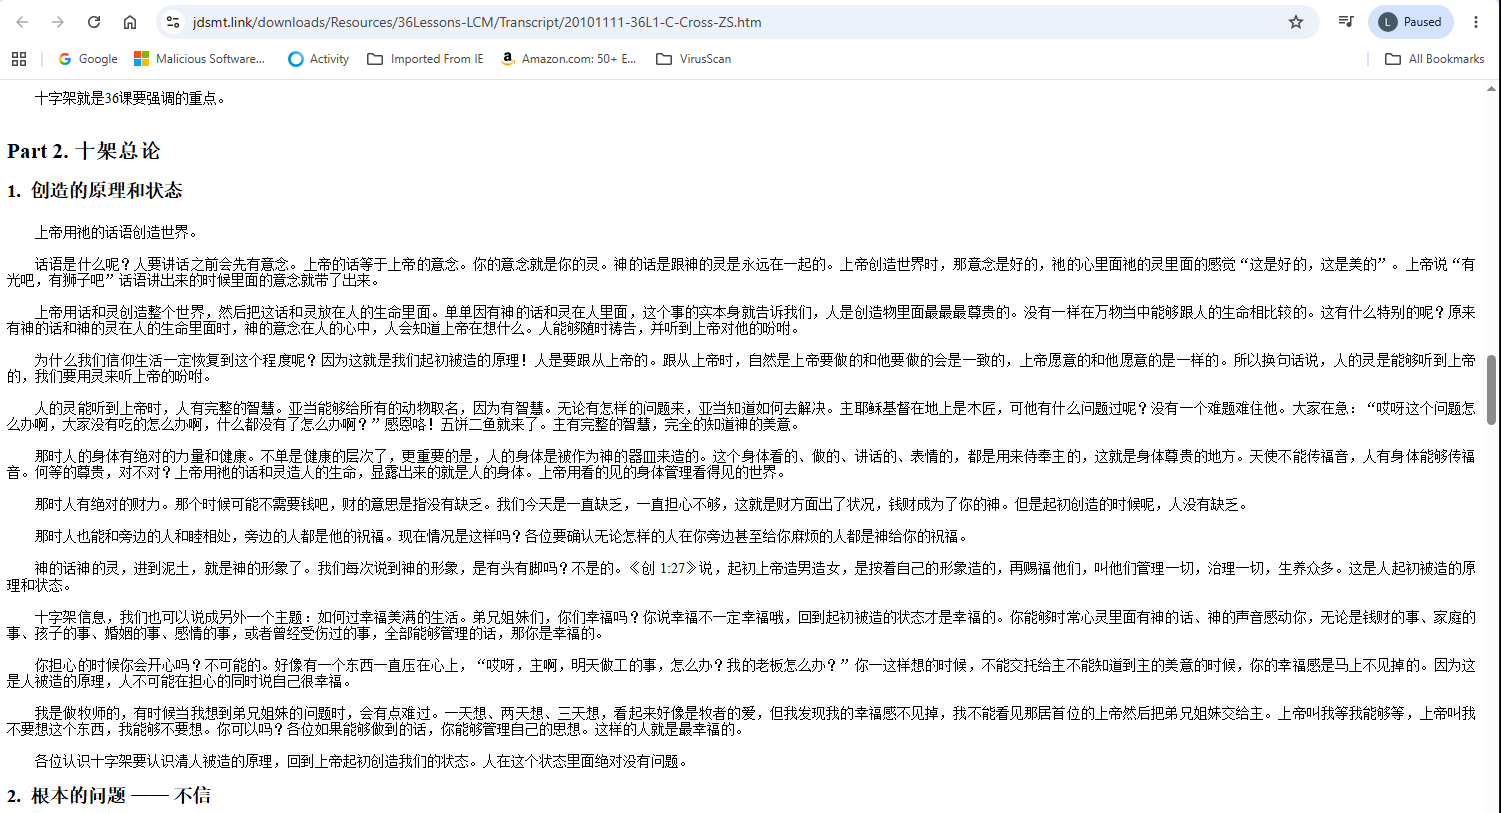Open the Google bookmark
The image size is (1501, 813).
[88, 59]
